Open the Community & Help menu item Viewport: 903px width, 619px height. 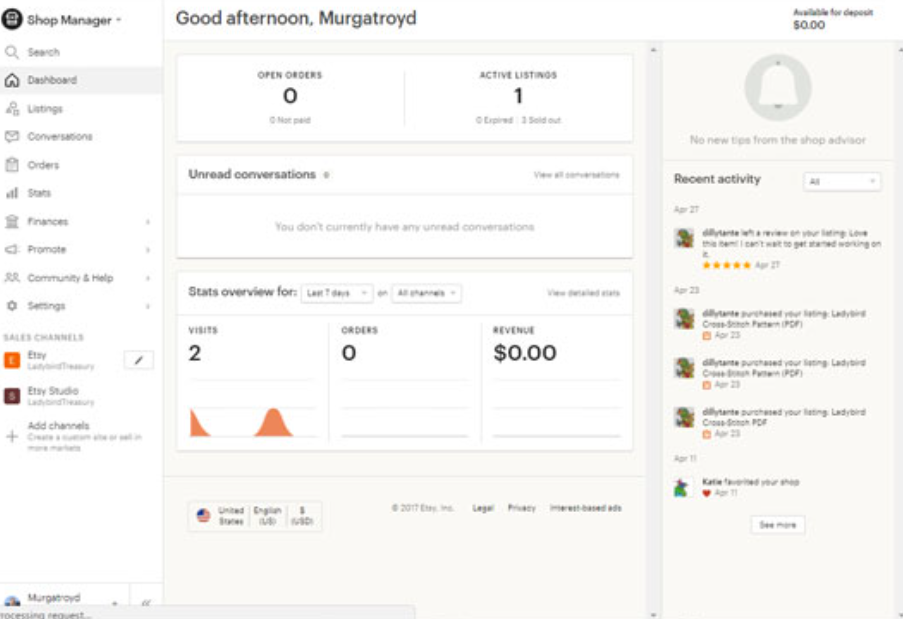pos(70,278)
